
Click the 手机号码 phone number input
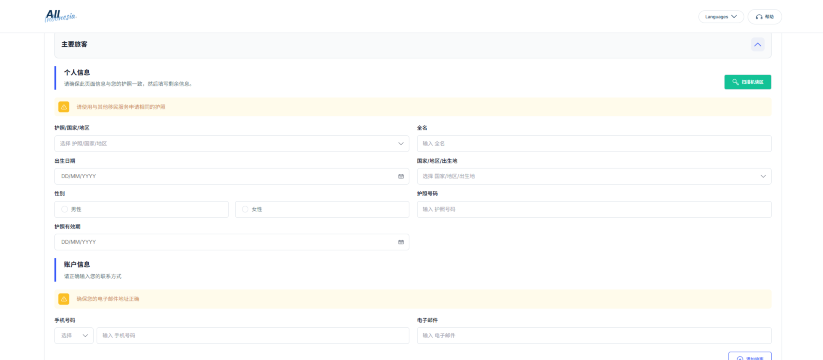tap(252, 335)
